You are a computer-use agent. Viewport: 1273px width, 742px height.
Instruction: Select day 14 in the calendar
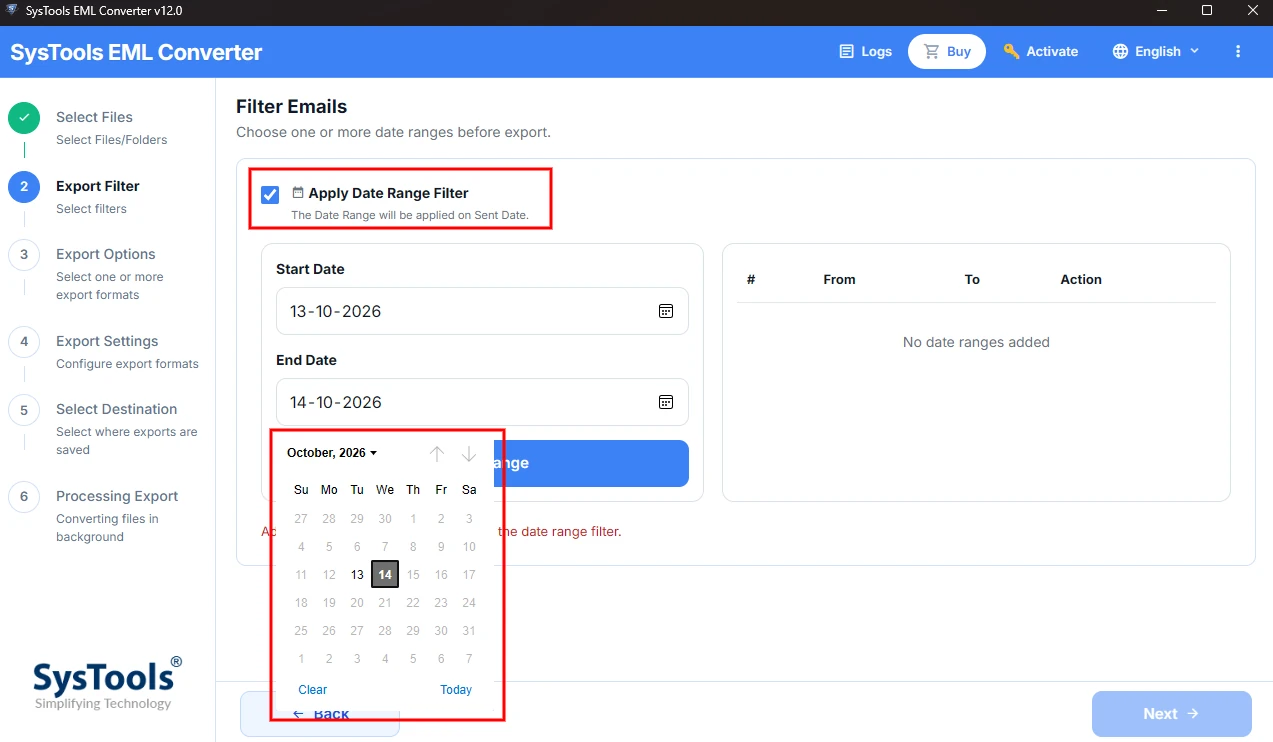[385, 575]
